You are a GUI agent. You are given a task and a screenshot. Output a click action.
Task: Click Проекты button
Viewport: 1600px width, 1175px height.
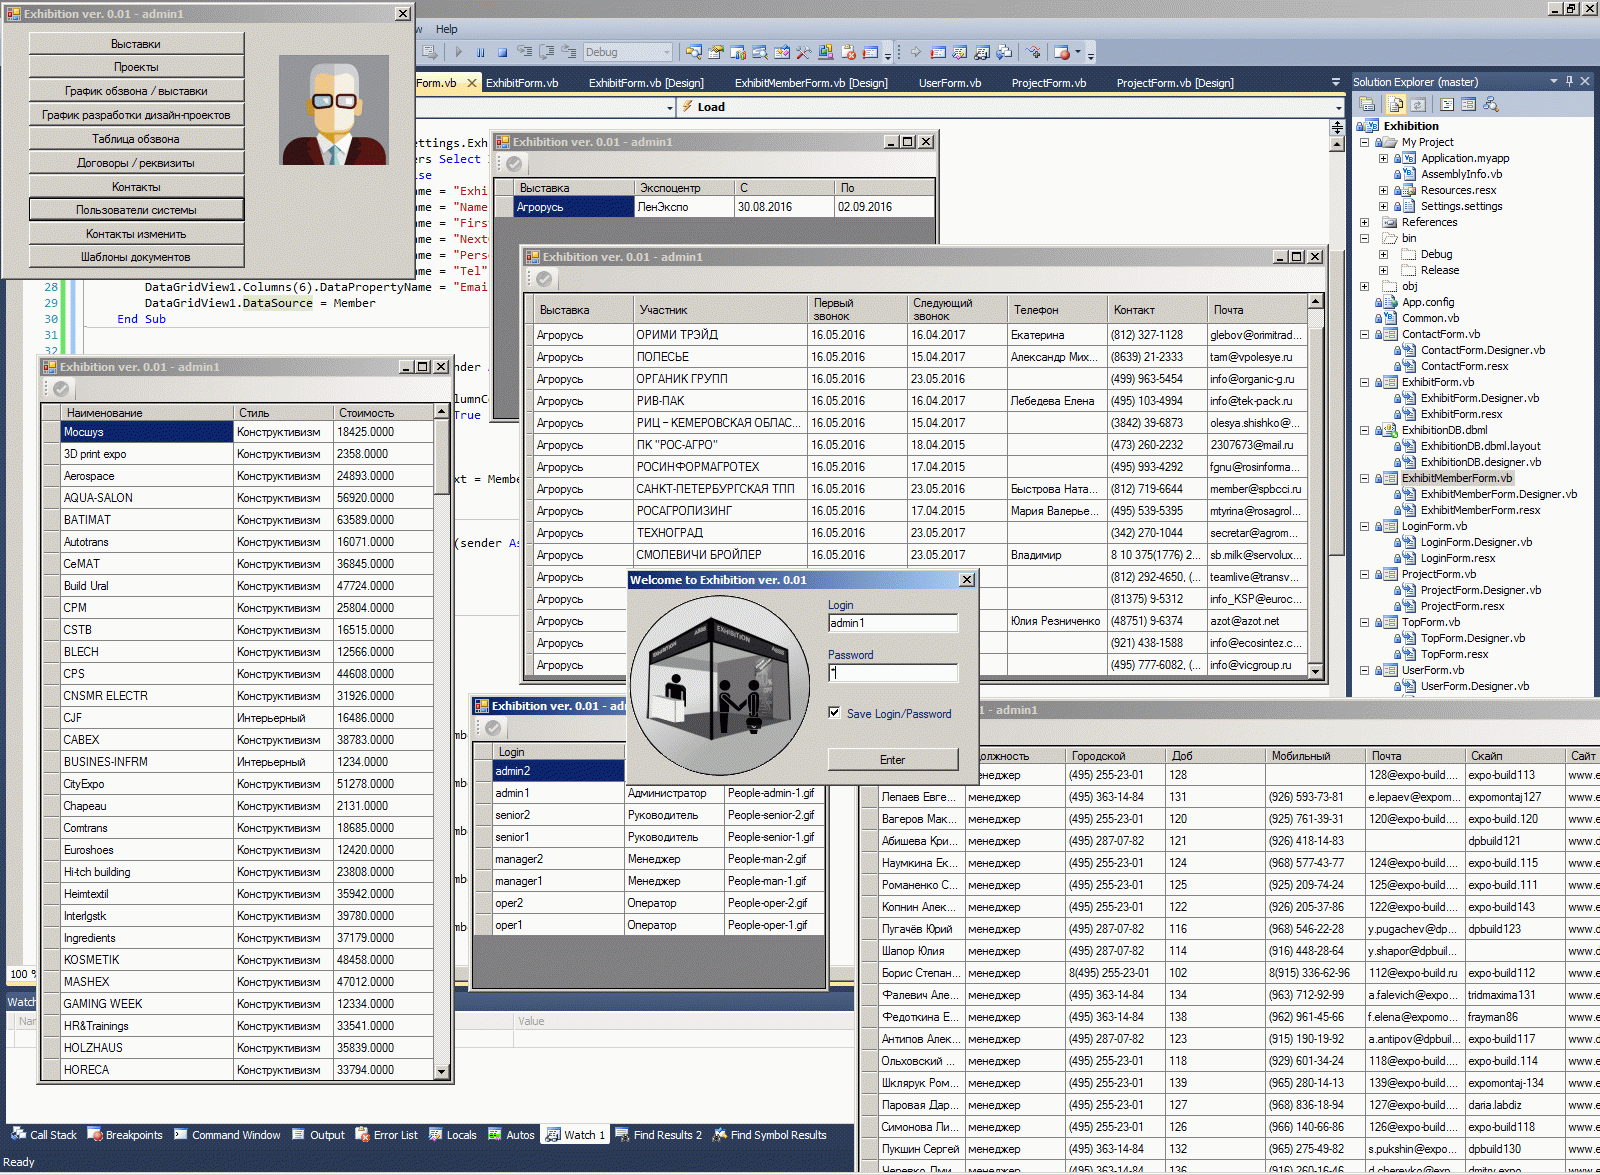point(136,67)
